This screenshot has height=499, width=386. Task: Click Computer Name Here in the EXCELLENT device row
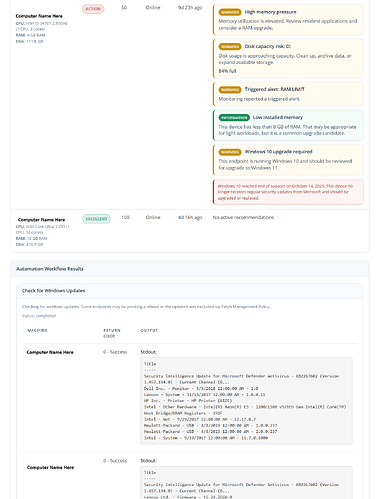41,220
